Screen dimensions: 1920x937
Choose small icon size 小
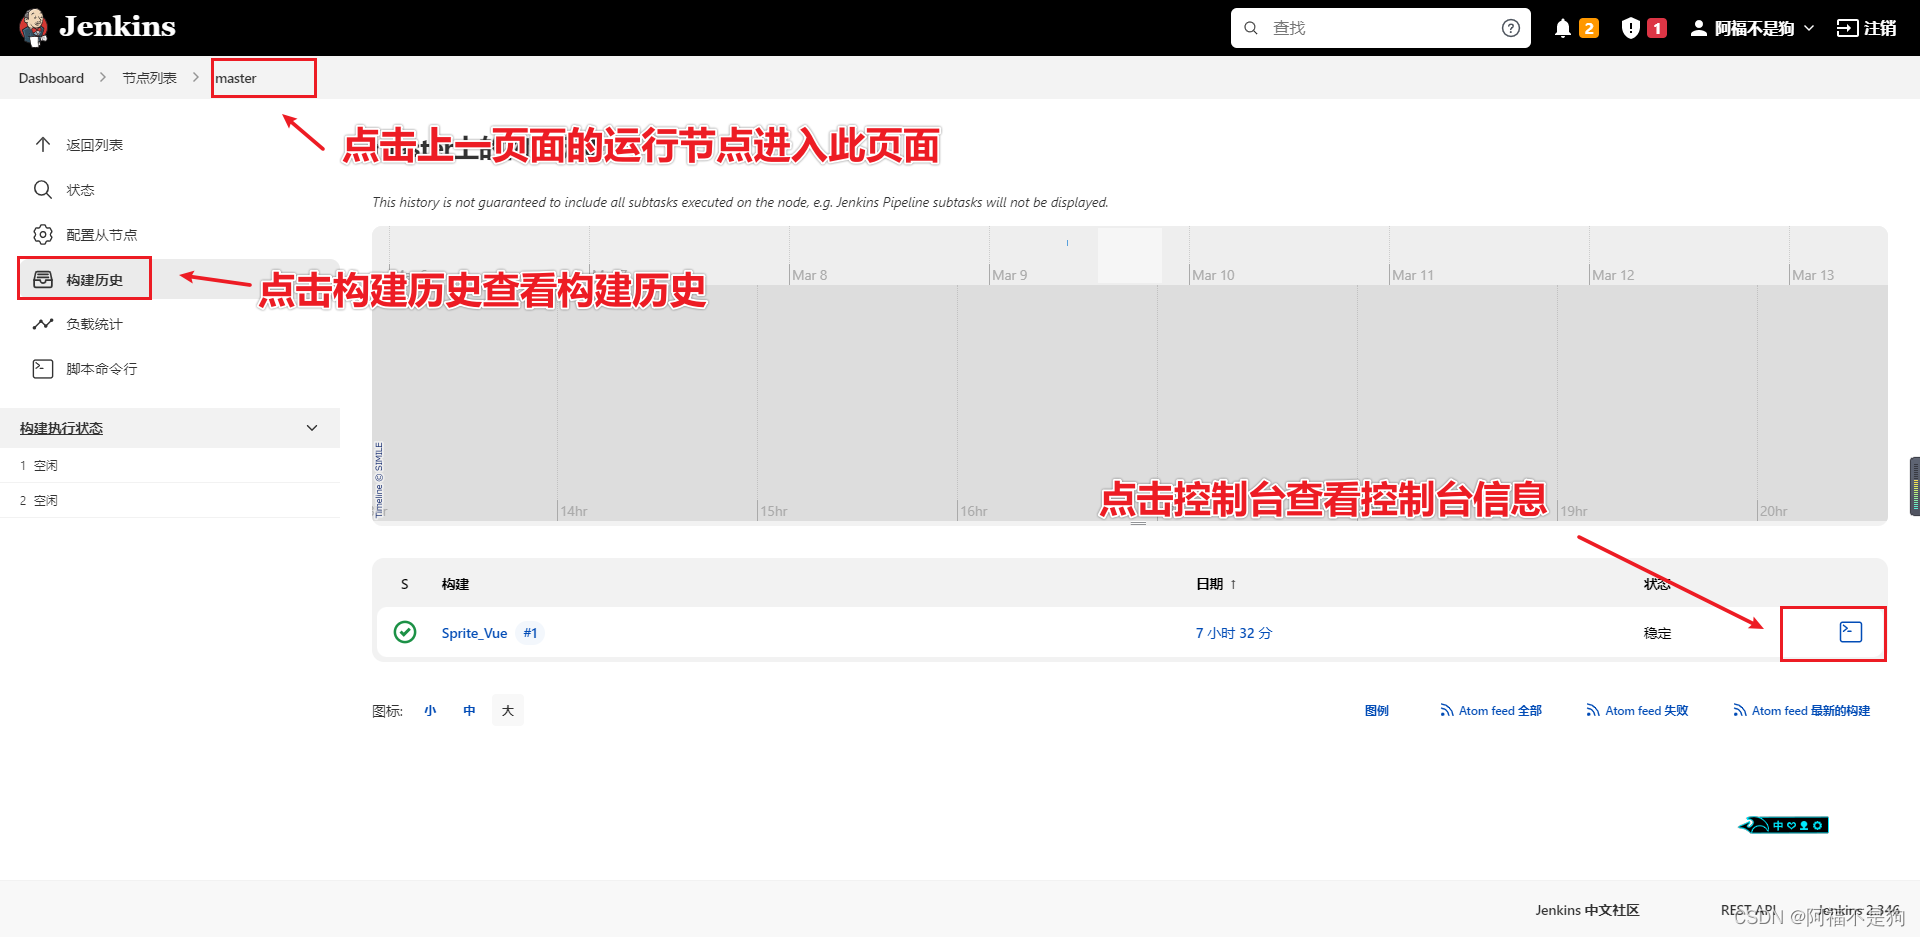[x=430, y=711]
